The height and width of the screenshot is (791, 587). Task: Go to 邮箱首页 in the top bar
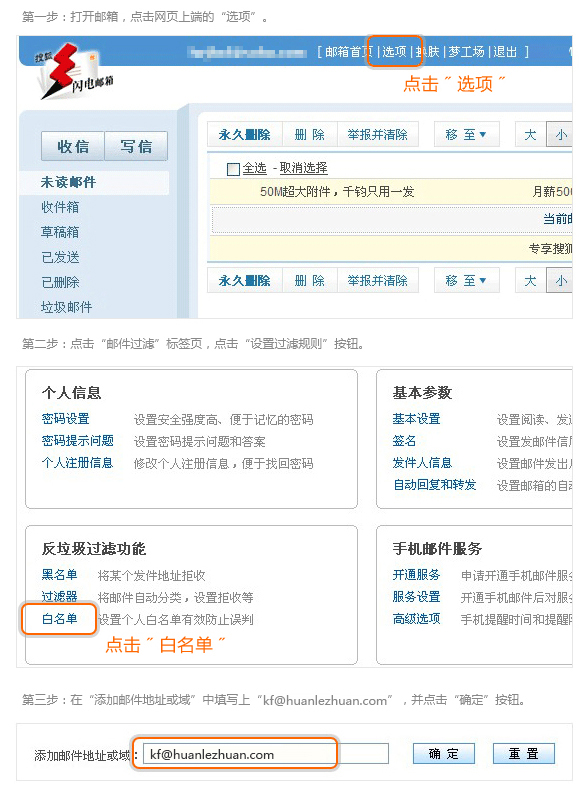pyautogui.click(x=349, y=51)
